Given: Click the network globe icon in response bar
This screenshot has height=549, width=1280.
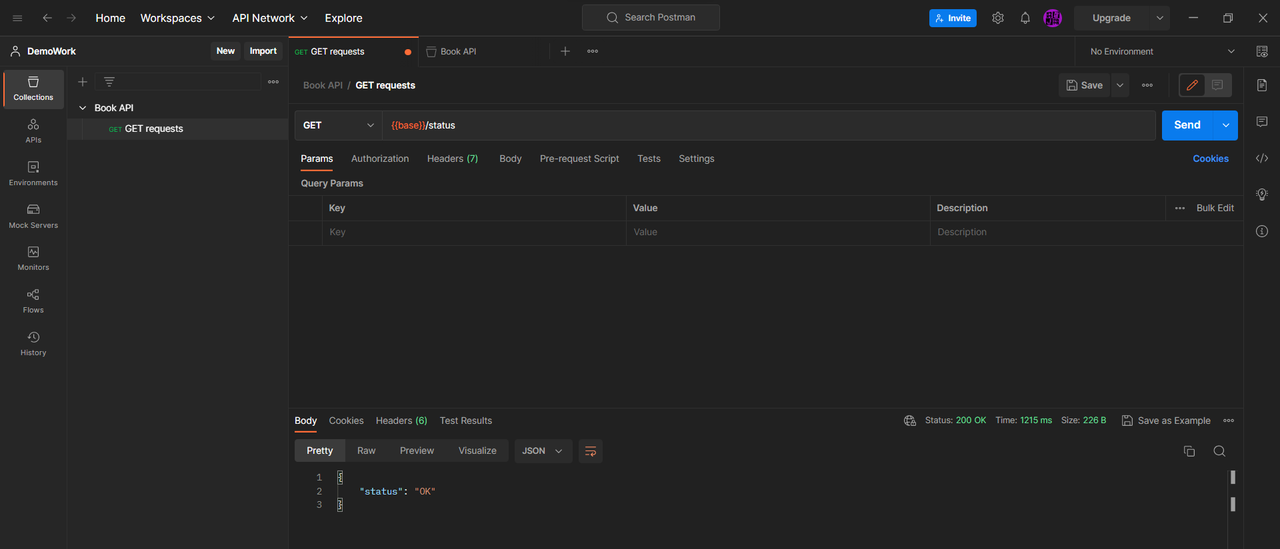Looking at the screenshot, I should coord(909,421).
